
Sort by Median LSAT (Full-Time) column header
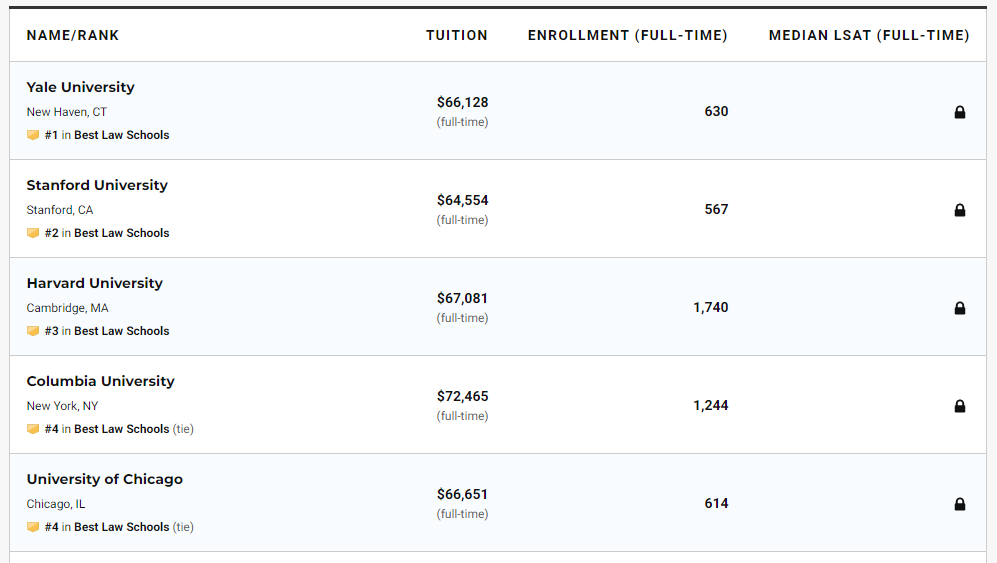point(868,35)
